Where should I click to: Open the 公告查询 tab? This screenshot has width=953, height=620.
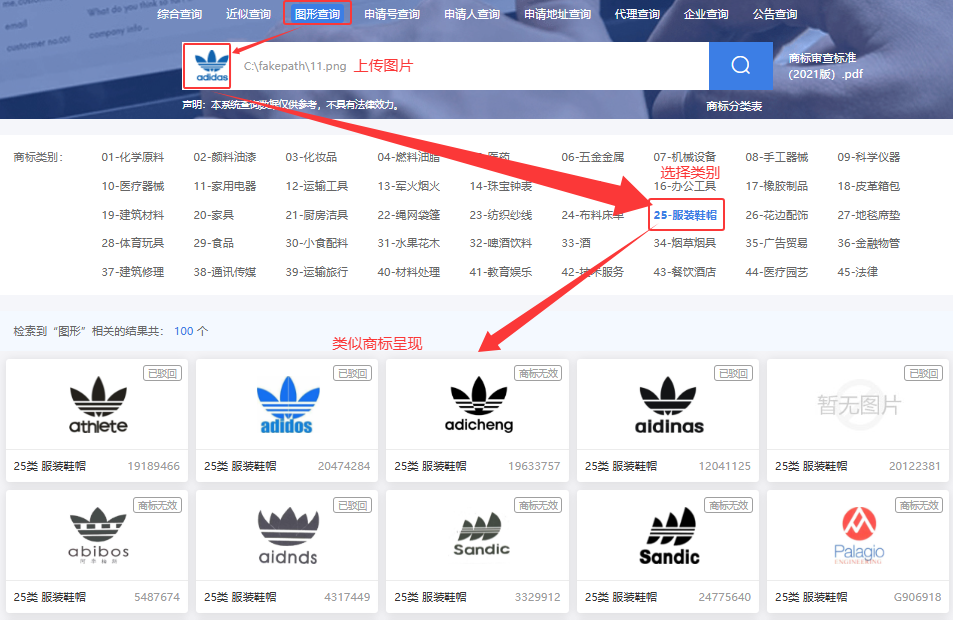pyautogui.click(x=775, y=14)
